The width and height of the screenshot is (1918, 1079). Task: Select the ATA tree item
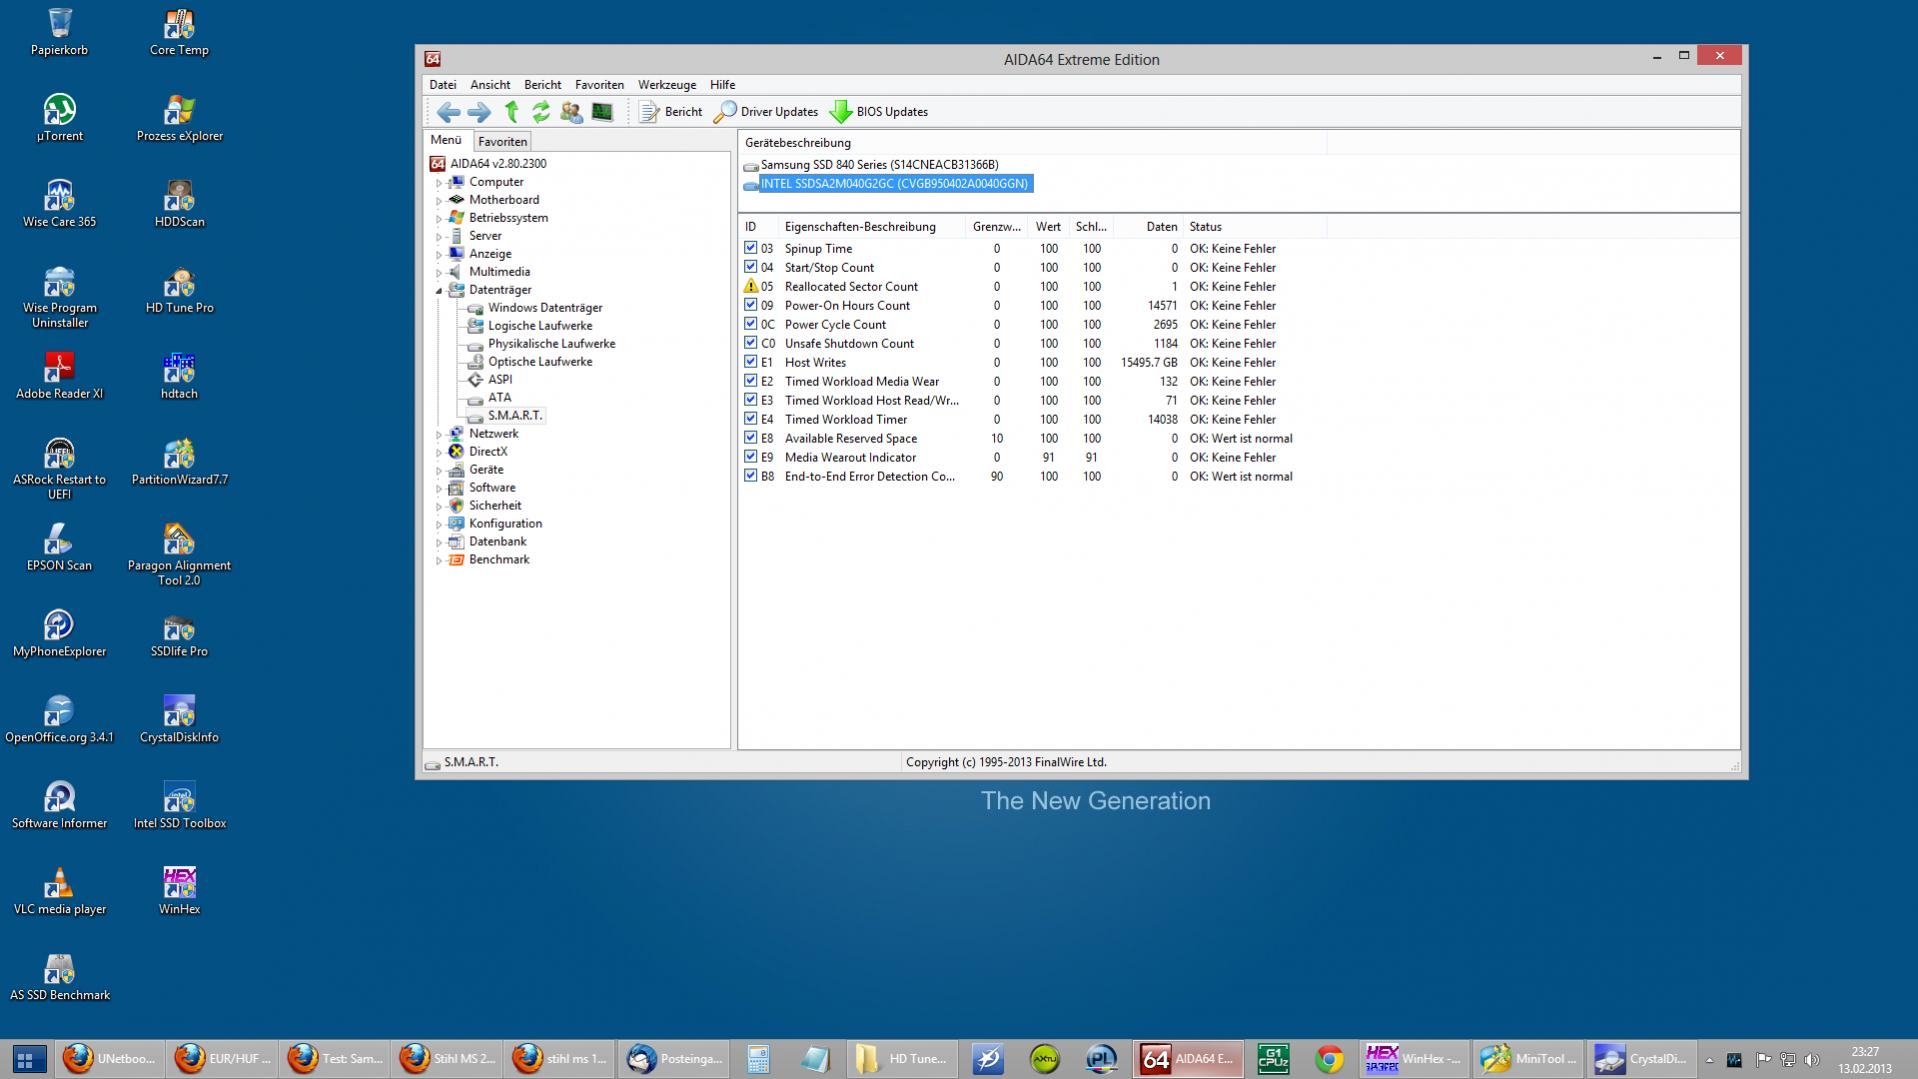[x=499, y=398]
